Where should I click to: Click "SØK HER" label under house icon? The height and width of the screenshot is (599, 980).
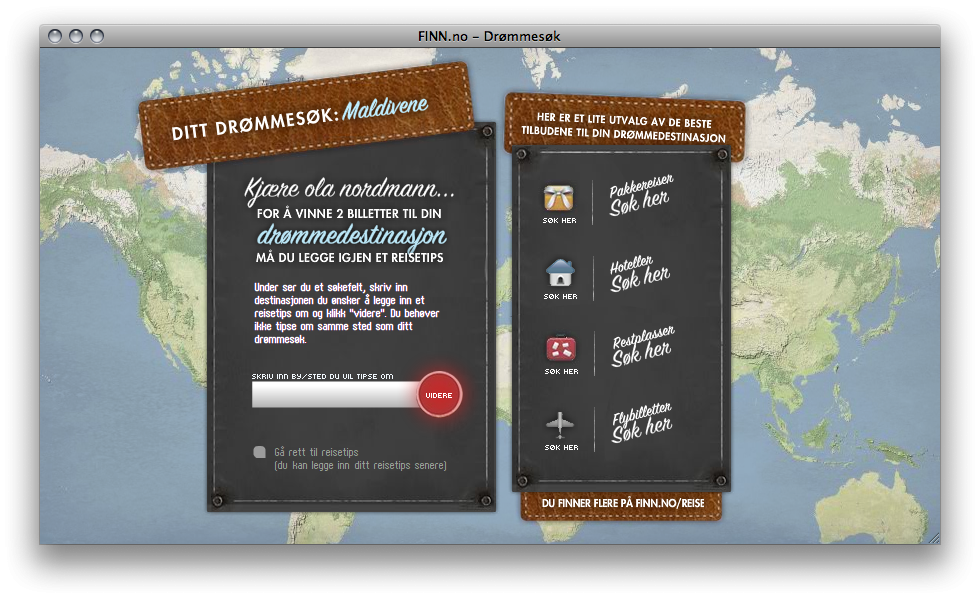pyautogui.click(x=560, y=296)
